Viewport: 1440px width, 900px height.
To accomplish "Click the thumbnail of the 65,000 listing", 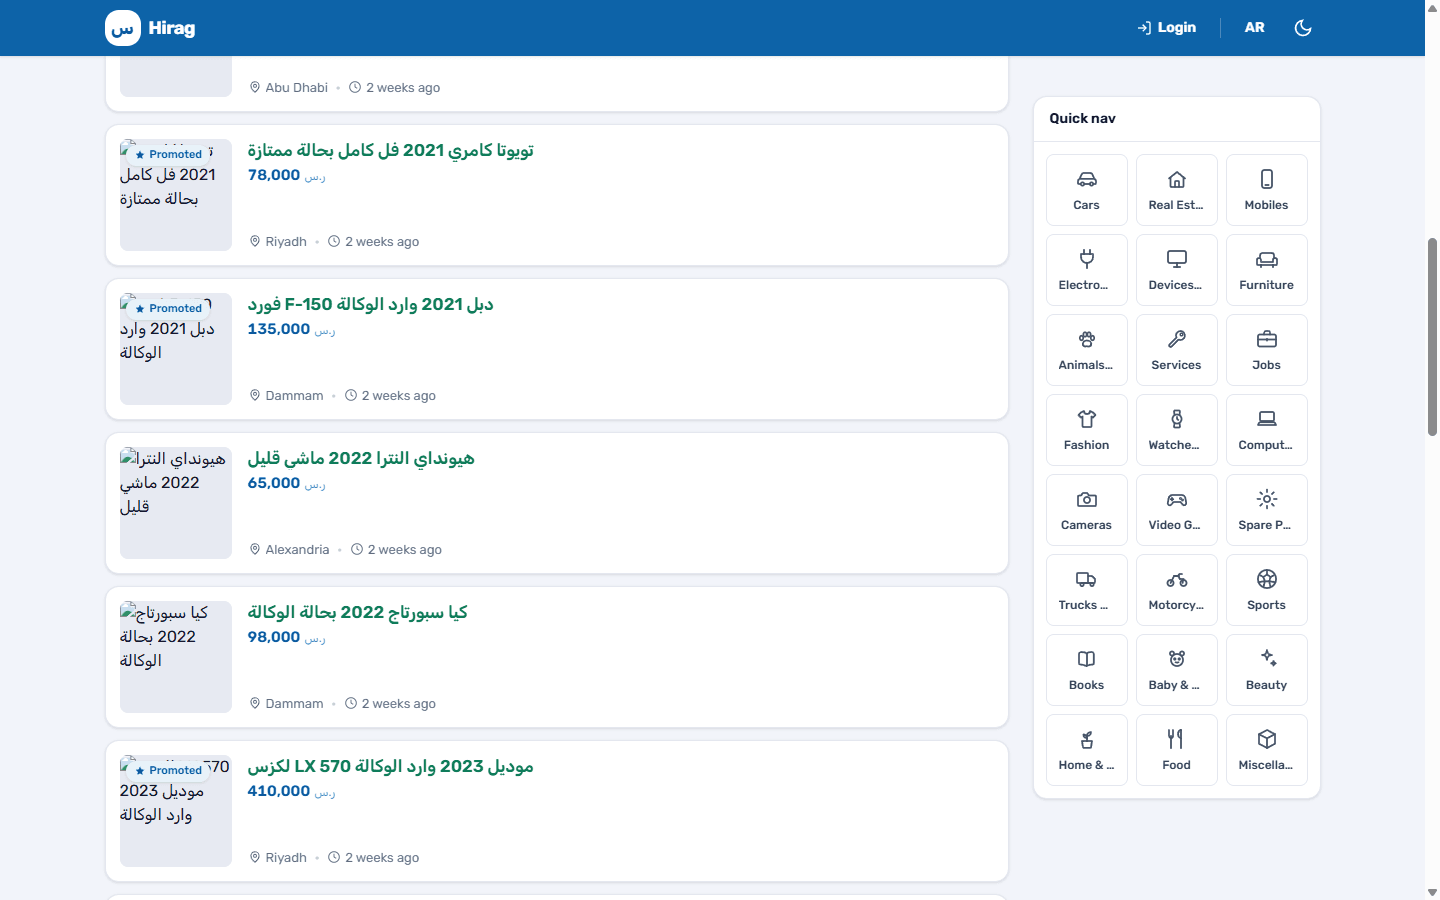I will pos(176,503).
